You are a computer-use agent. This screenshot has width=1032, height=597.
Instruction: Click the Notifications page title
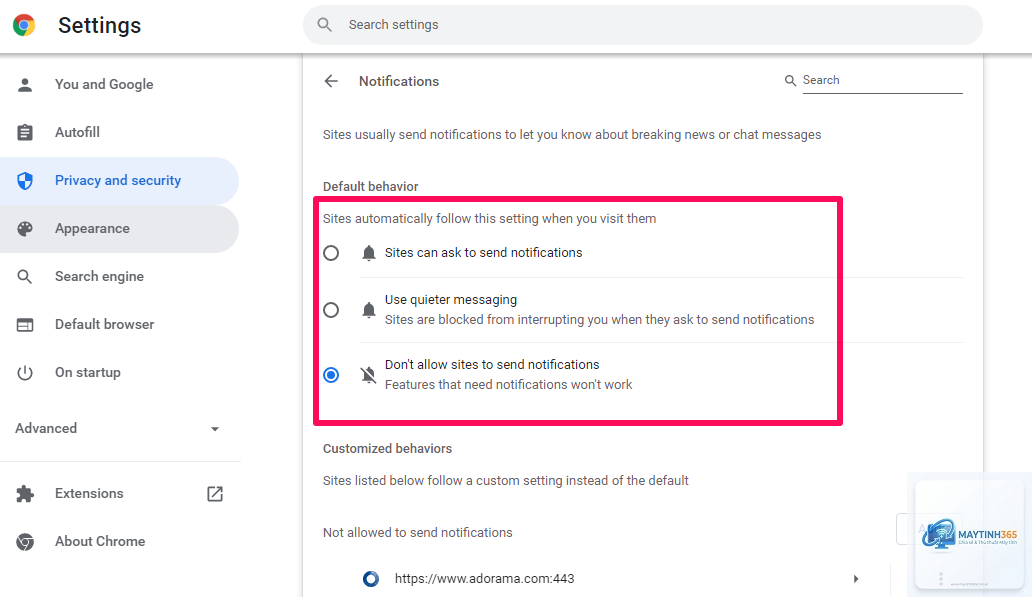coord(399,81)
